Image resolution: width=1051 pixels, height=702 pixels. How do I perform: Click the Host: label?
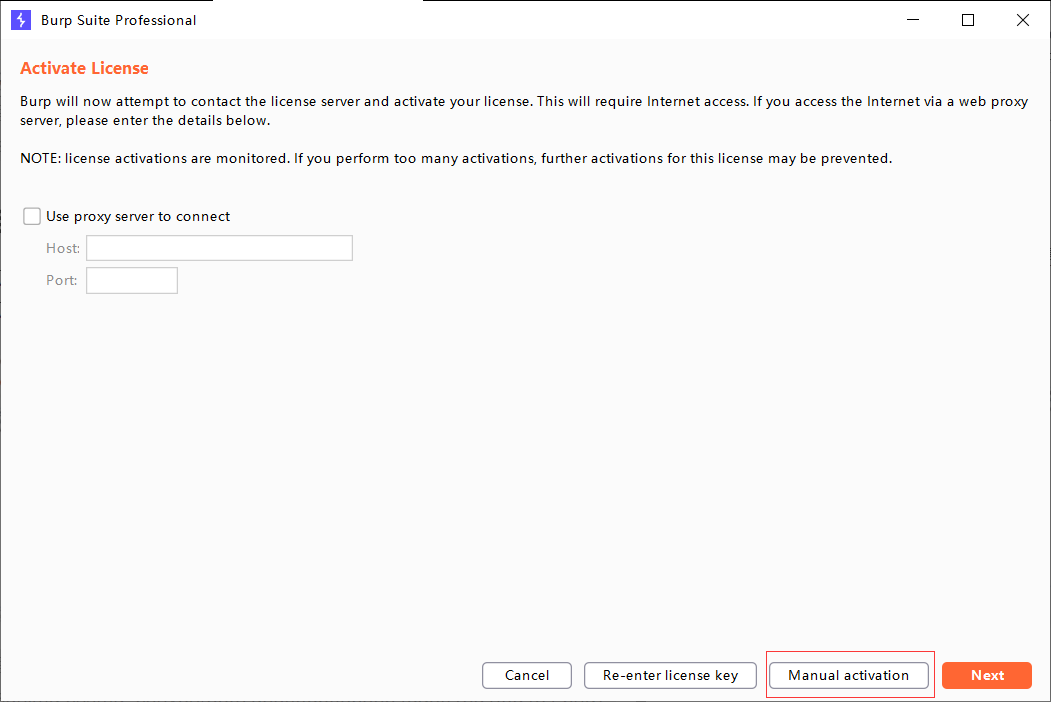63,248
